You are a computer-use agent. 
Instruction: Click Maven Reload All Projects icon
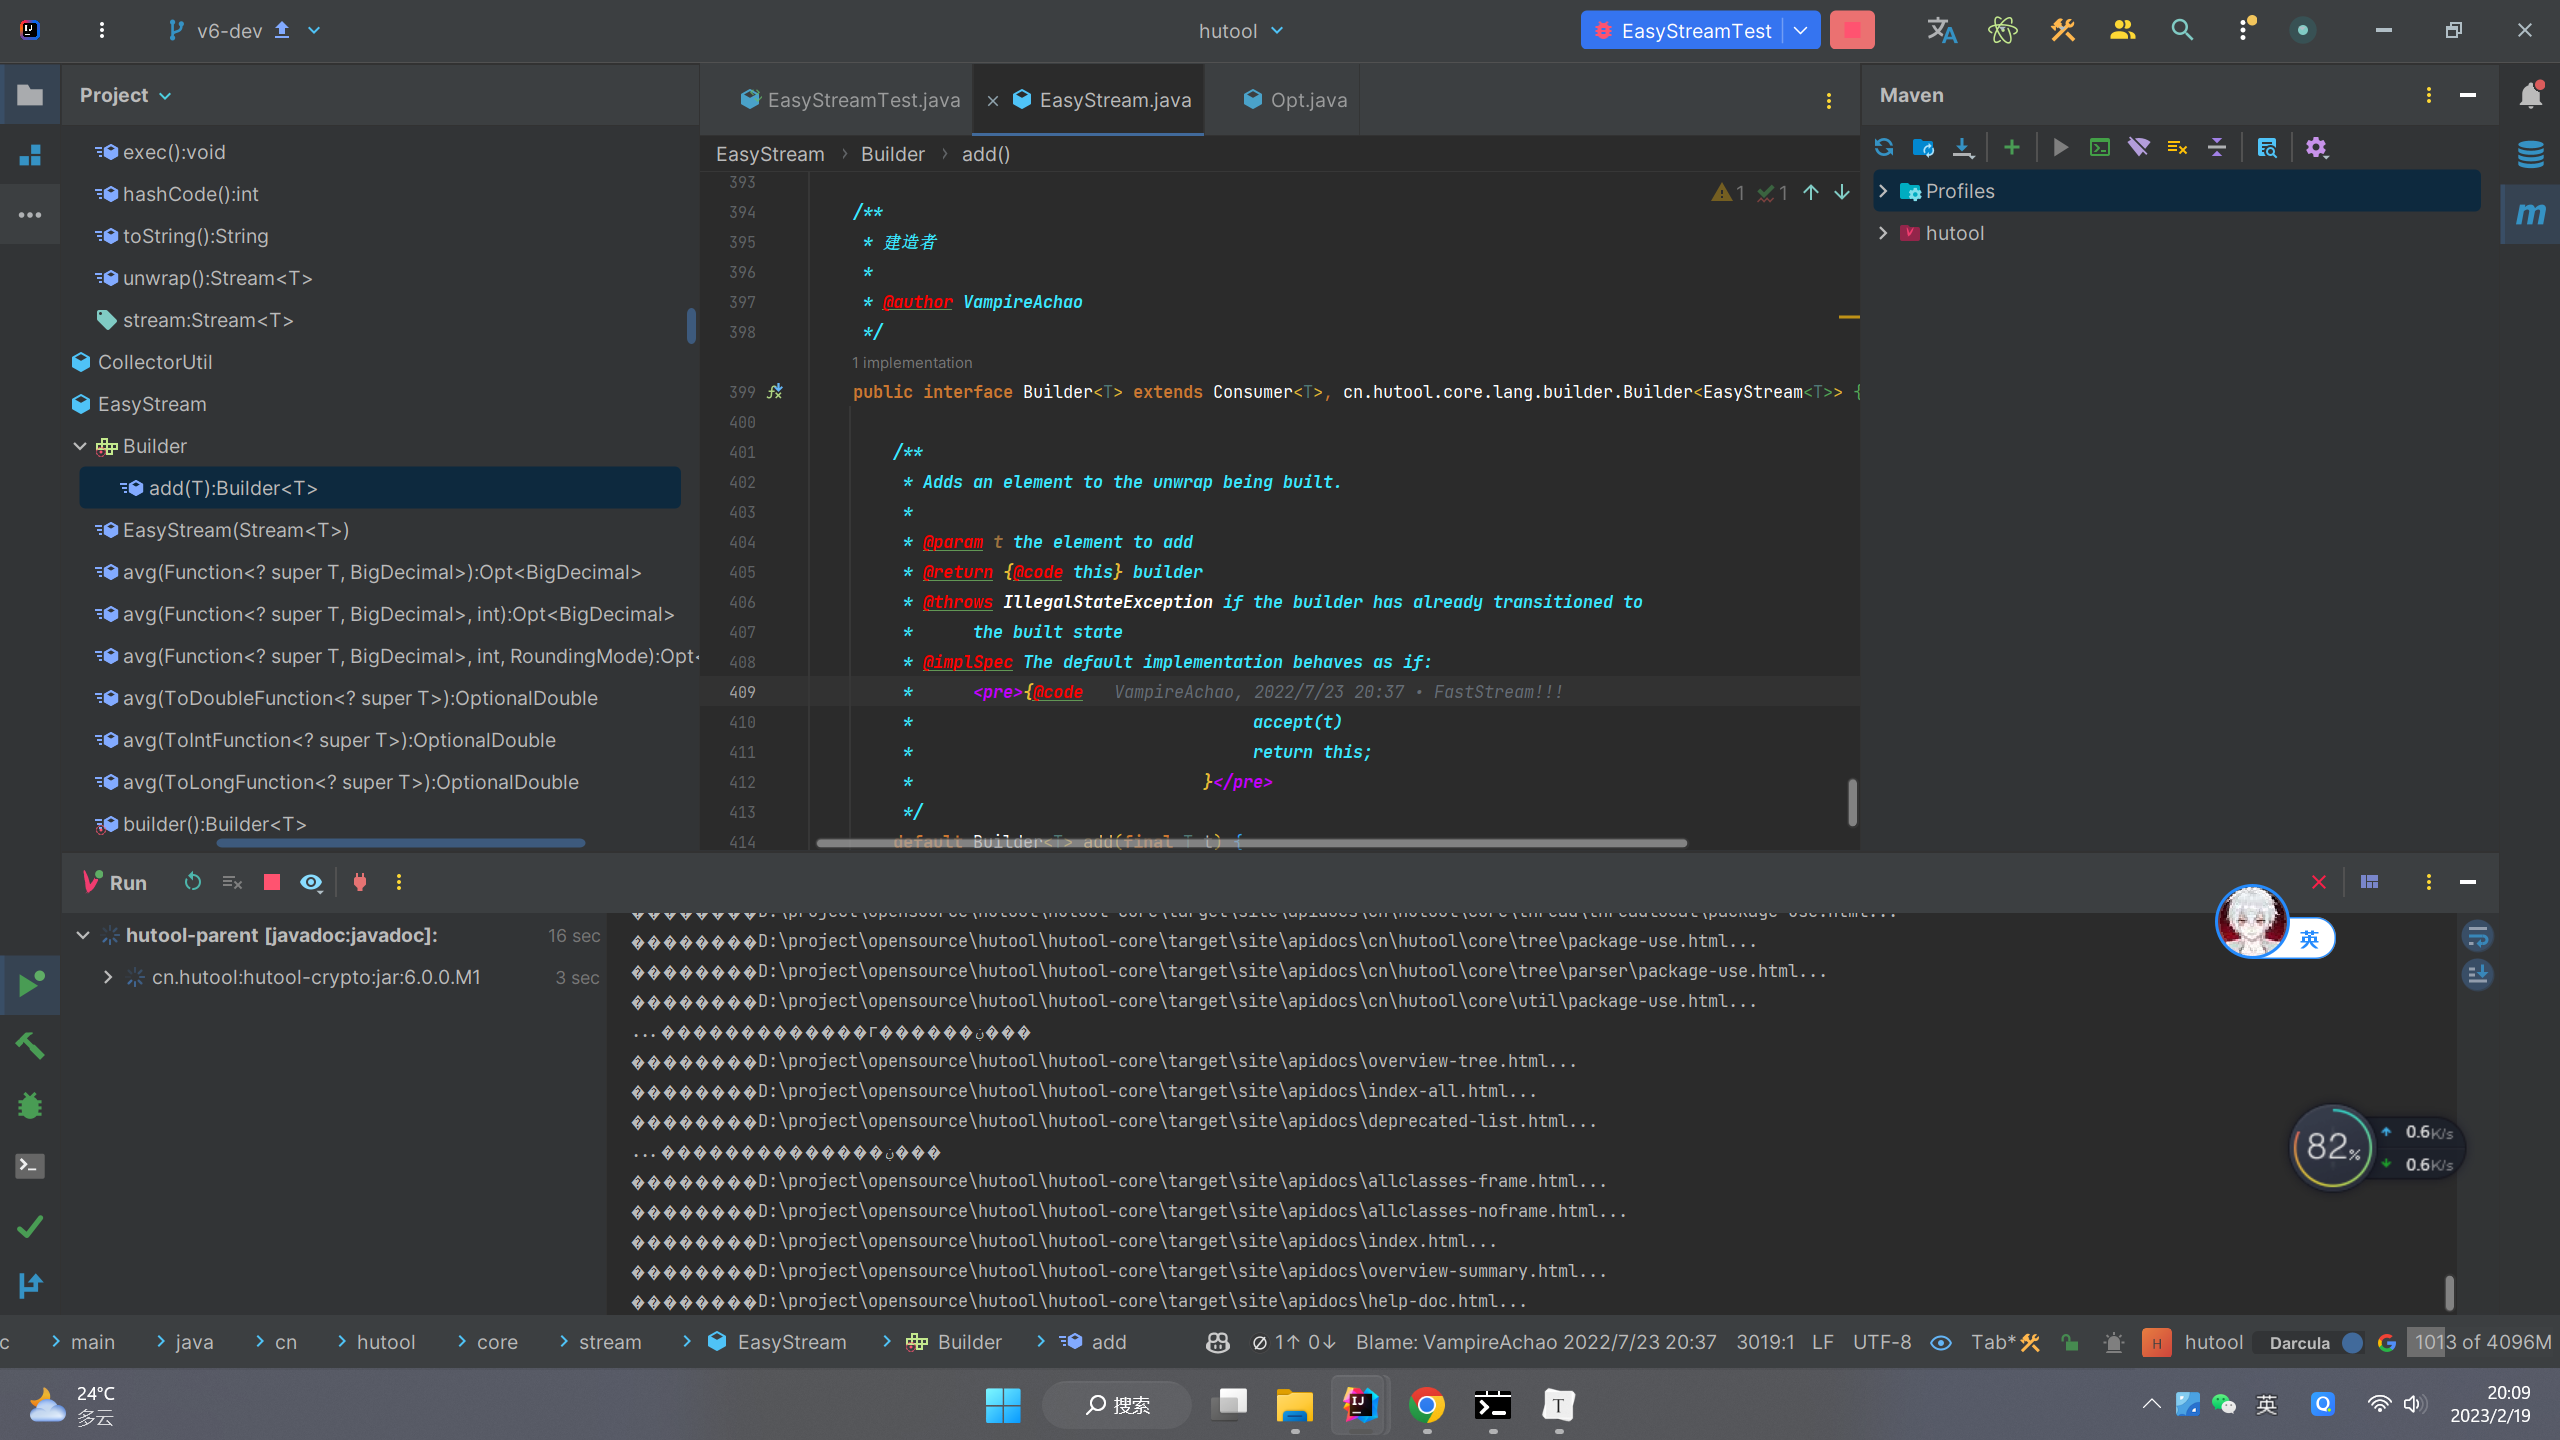(1884, 148)
